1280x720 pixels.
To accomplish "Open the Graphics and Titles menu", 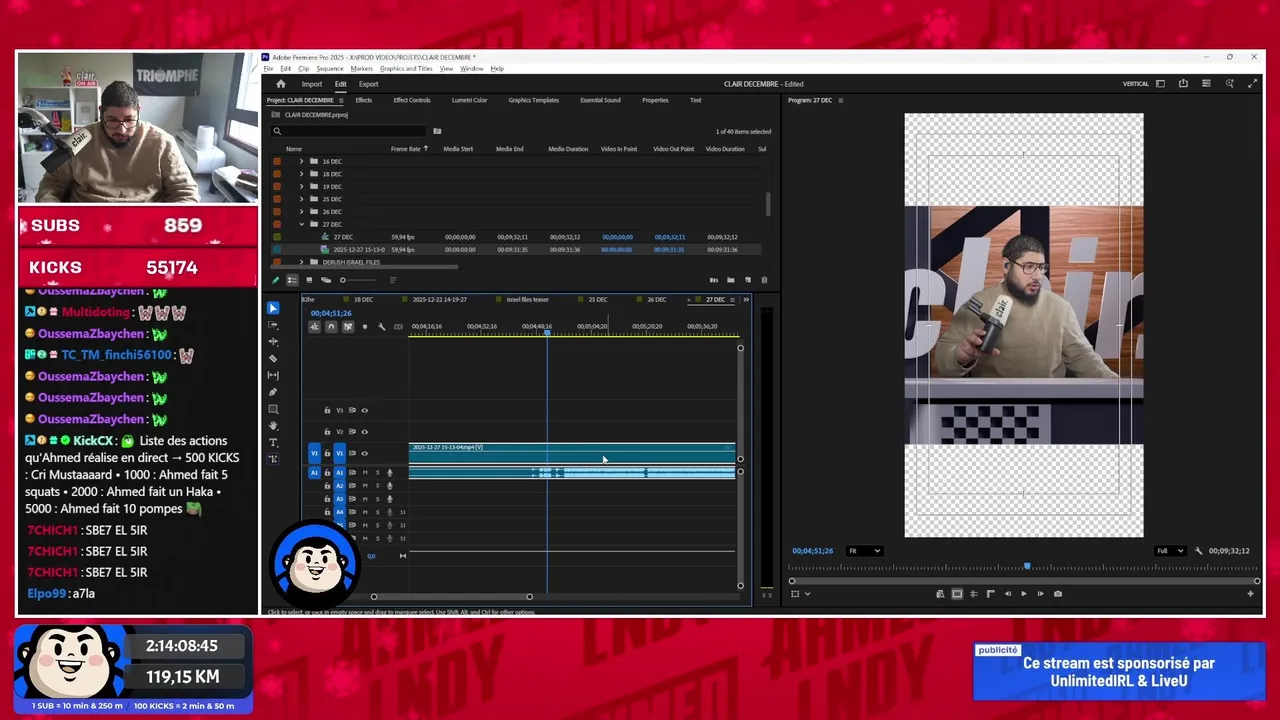I will 406,69.
